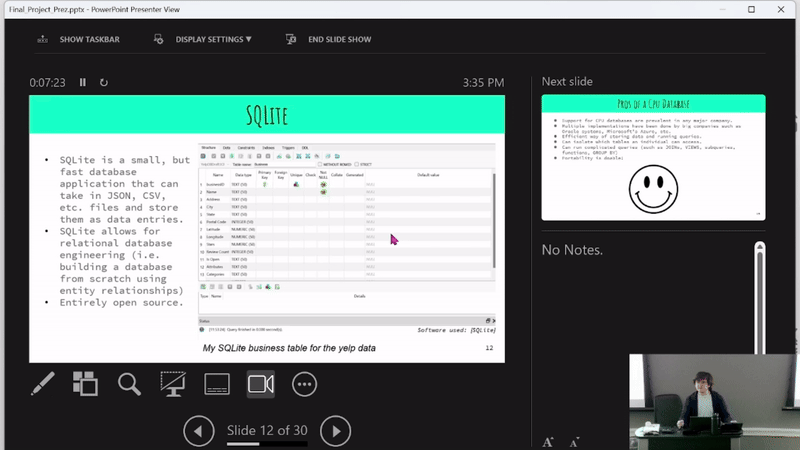Toggle subtitles on or off
The width and height of the screenshot is (800, 450).
coord(217,384)
